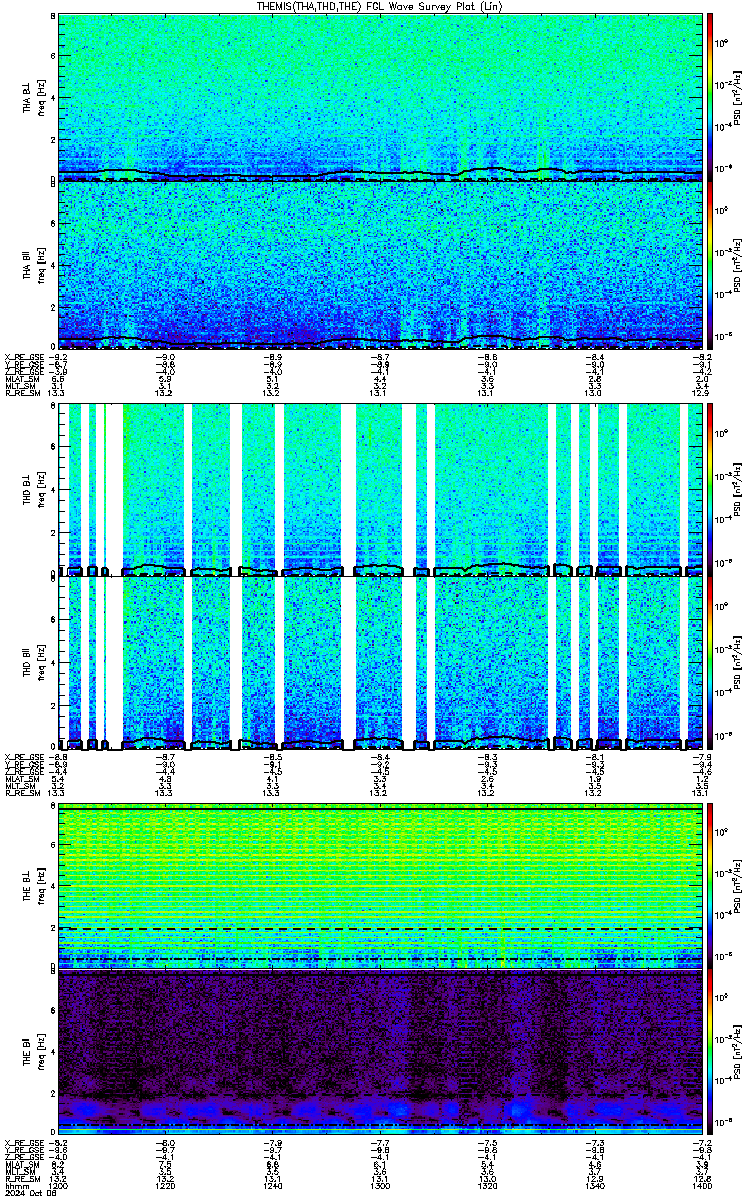Click the THA B-parallel spectrogram panel

[381, 265]
